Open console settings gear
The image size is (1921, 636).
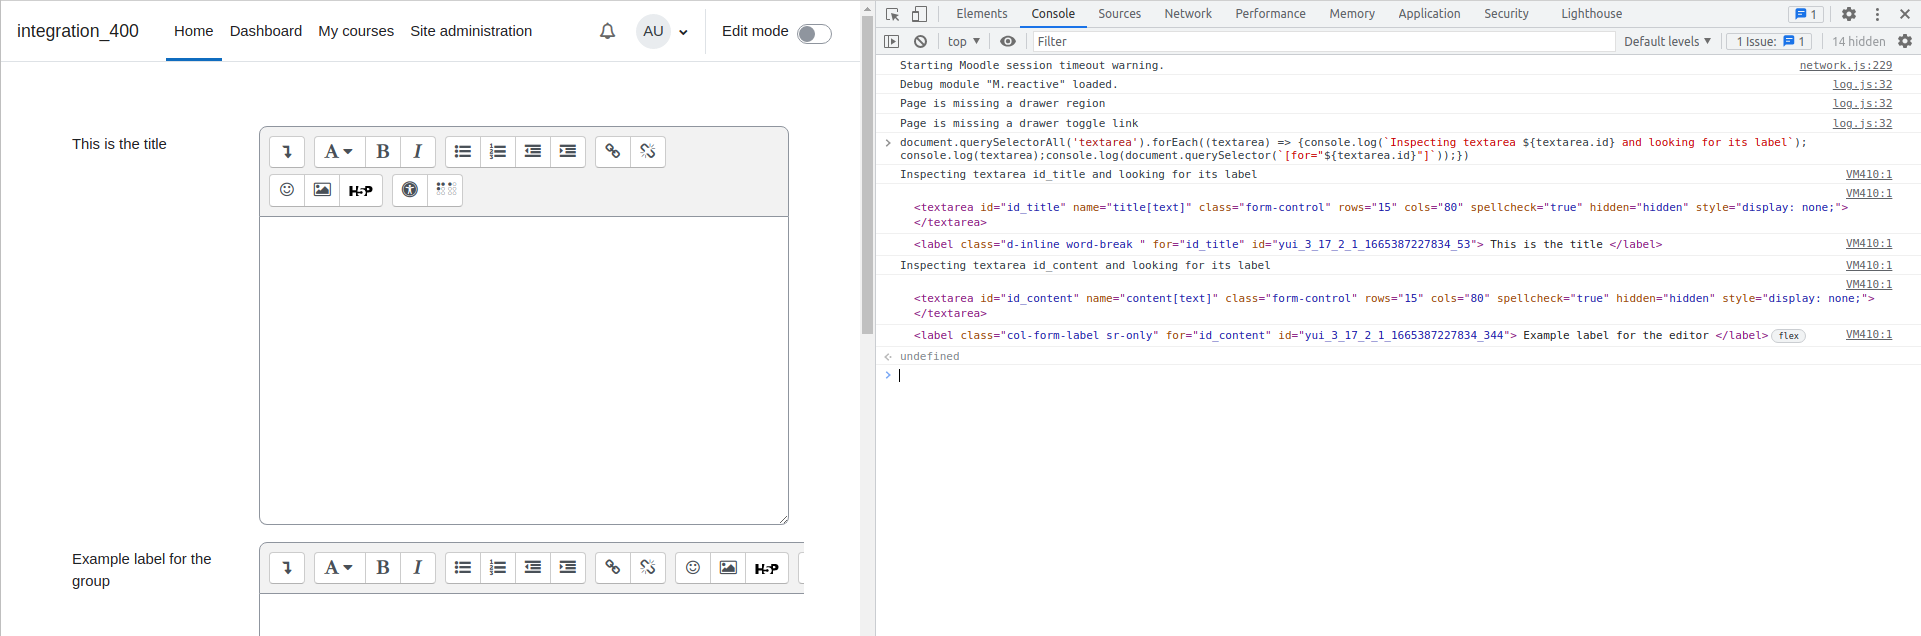click(1905, 41)
